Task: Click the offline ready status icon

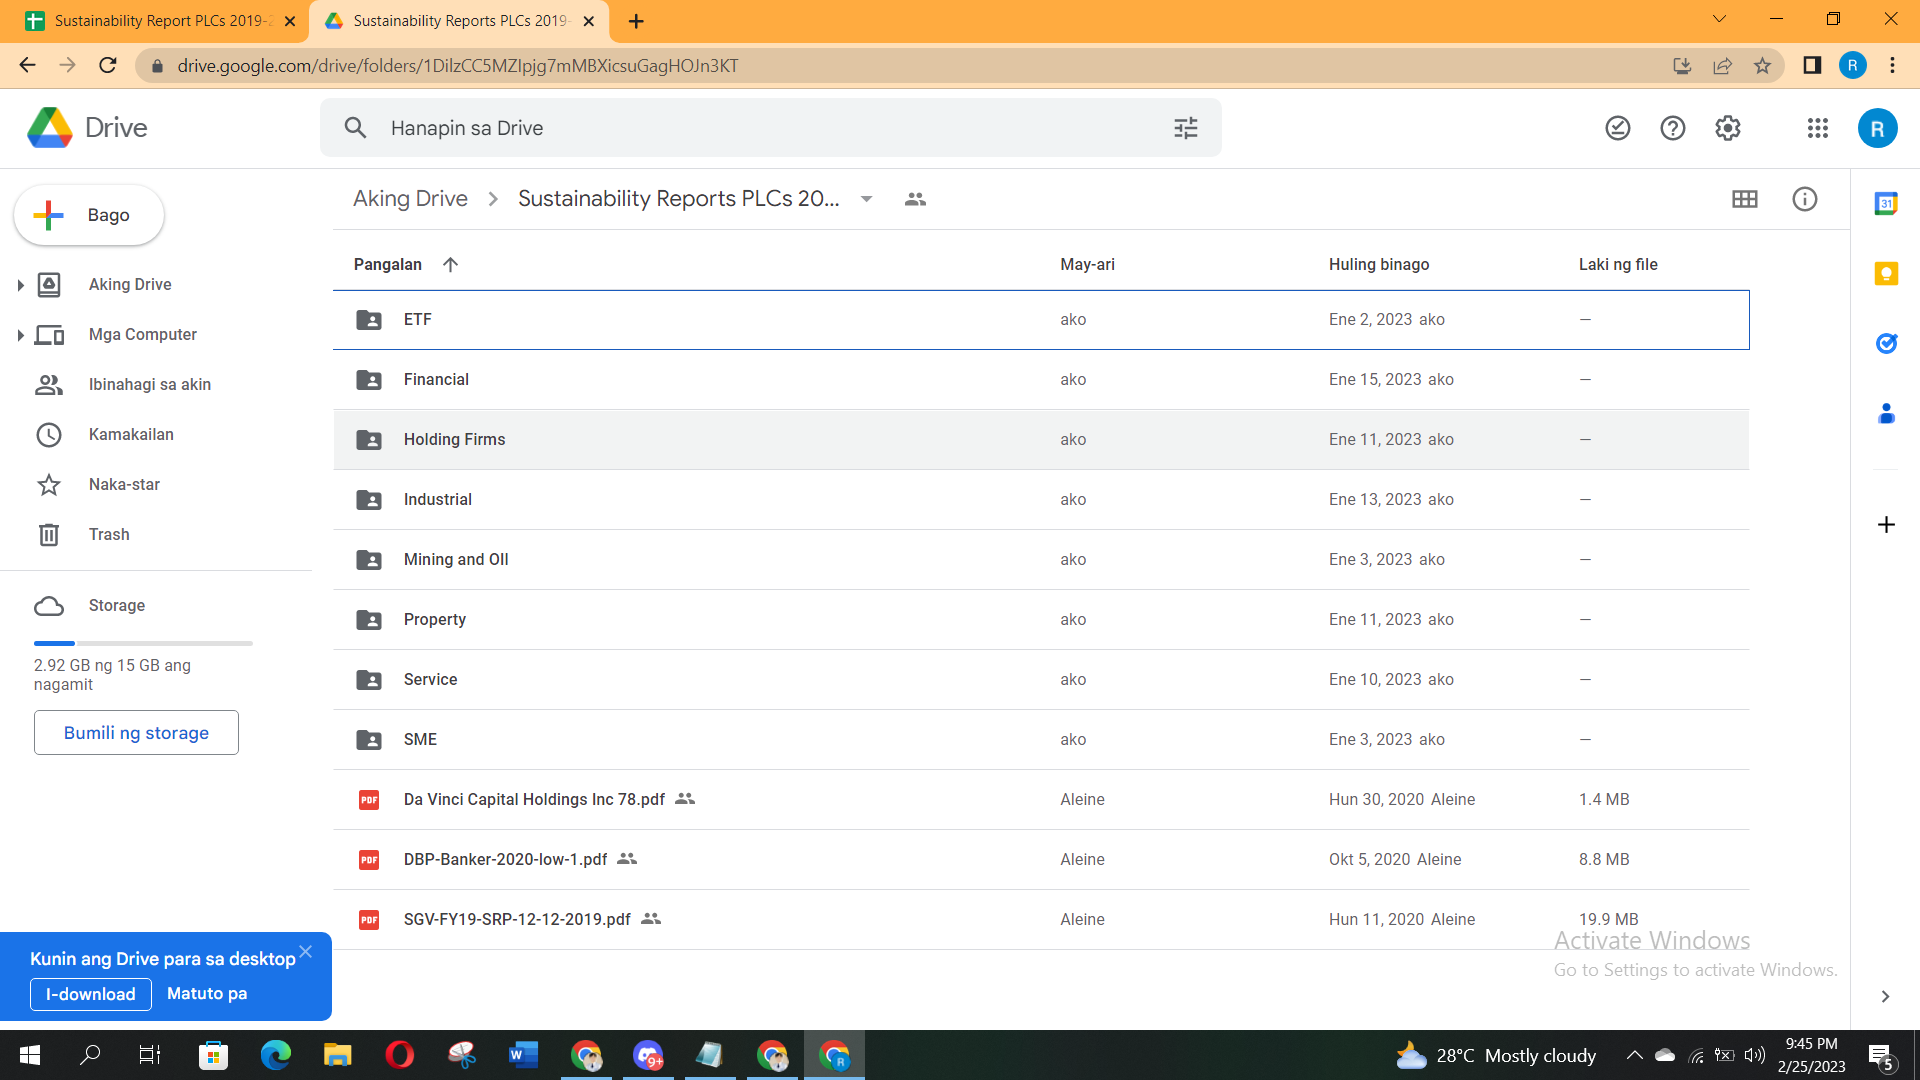Action: [x=1617, y=128]
